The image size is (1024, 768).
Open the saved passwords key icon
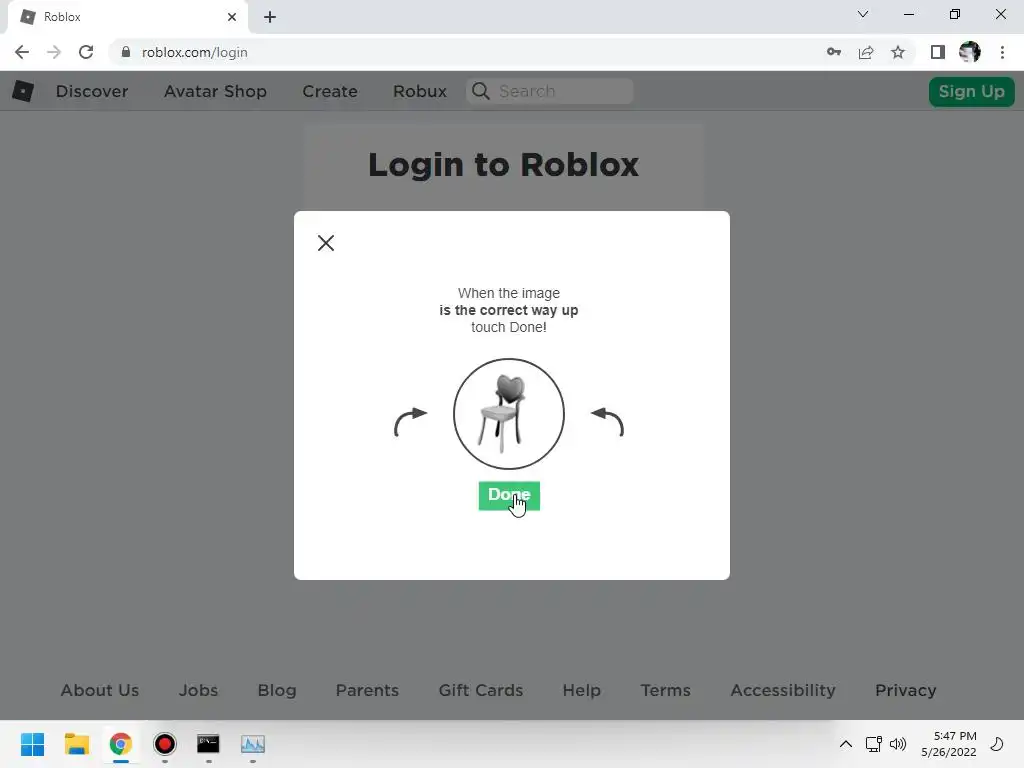[833, 52]
